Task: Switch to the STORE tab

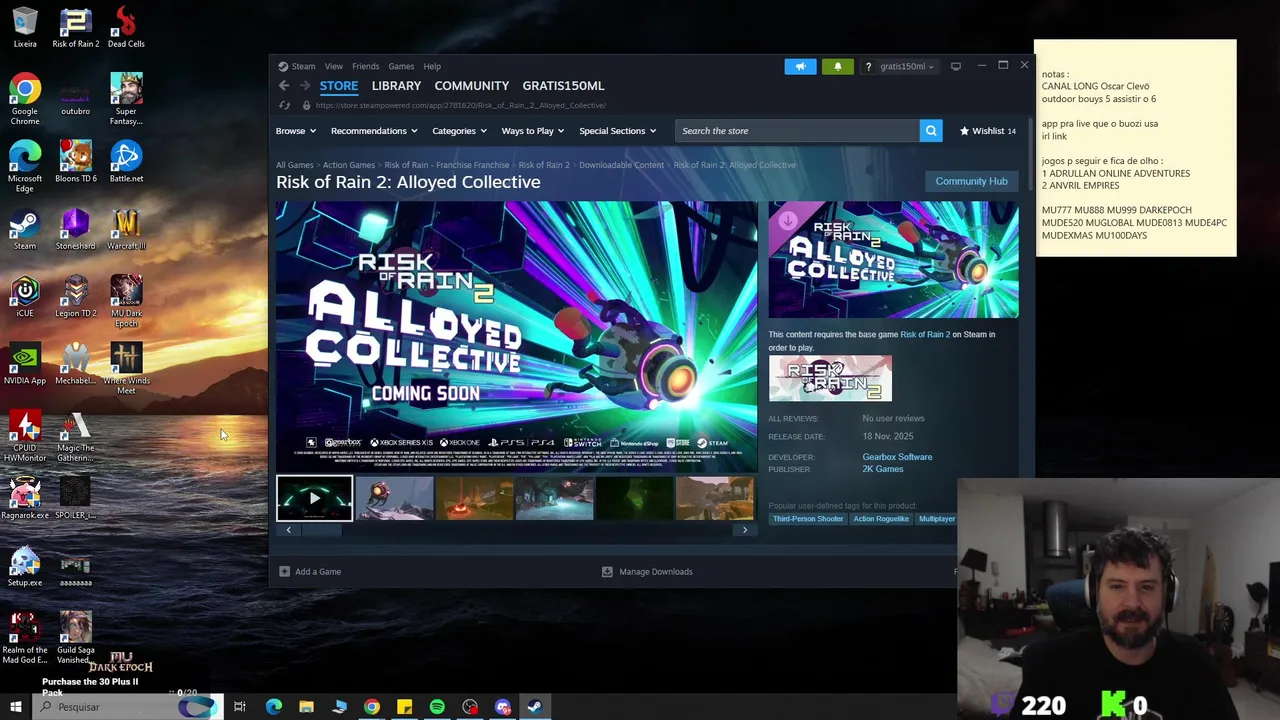Action: point(339,86)
